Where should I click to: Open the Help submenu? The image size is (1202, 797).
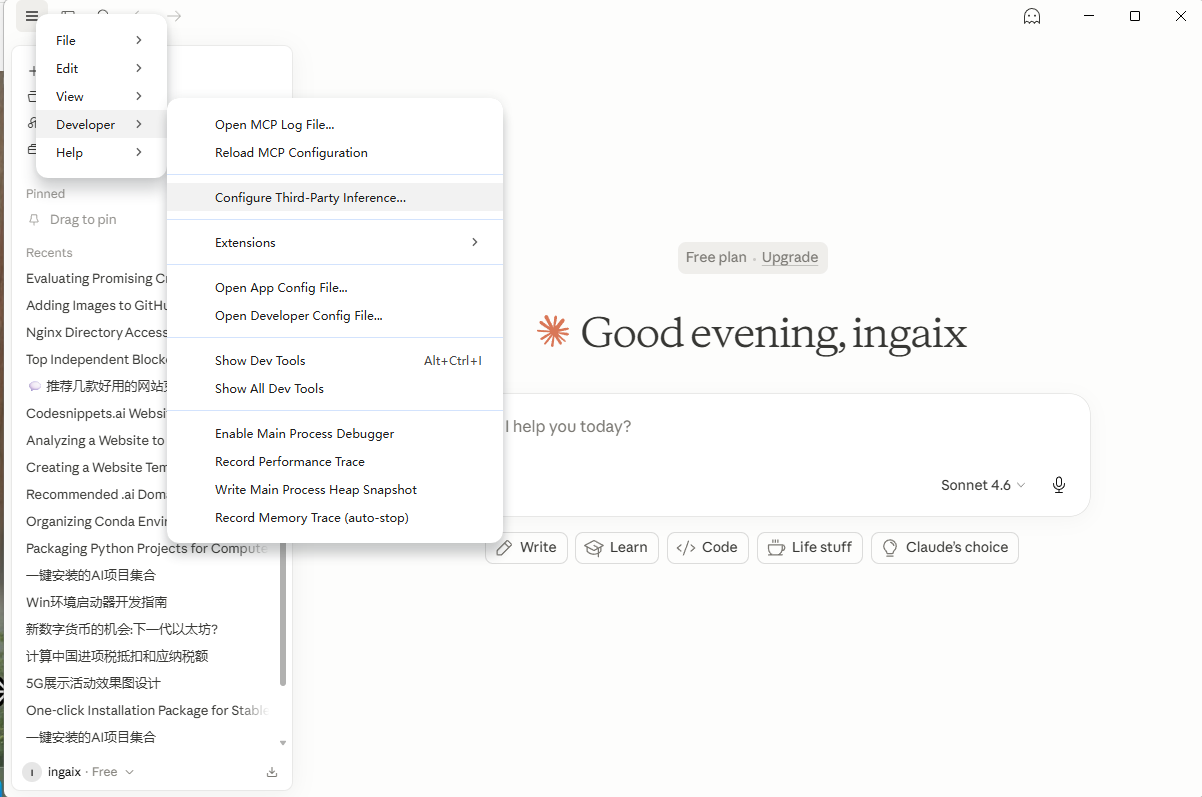(101, 152)
